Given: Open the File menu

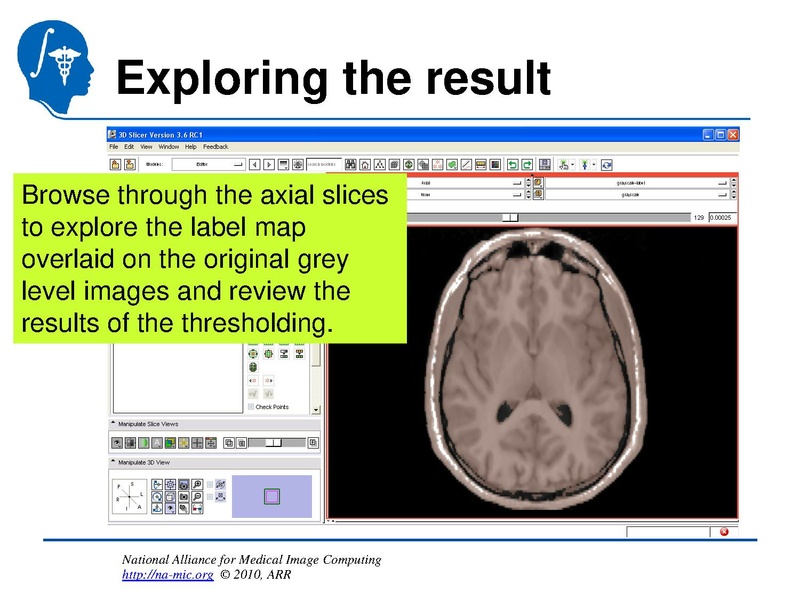Looking at the screenshot, I should click(x=113, y=147).
